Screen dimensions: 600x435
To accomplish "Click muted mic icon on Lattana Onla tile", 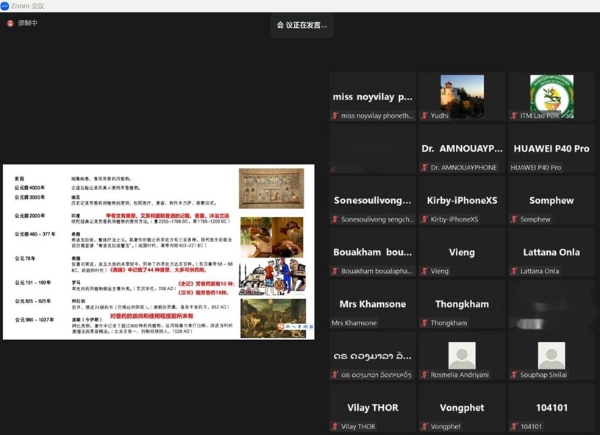I will [x=514, y=271].
